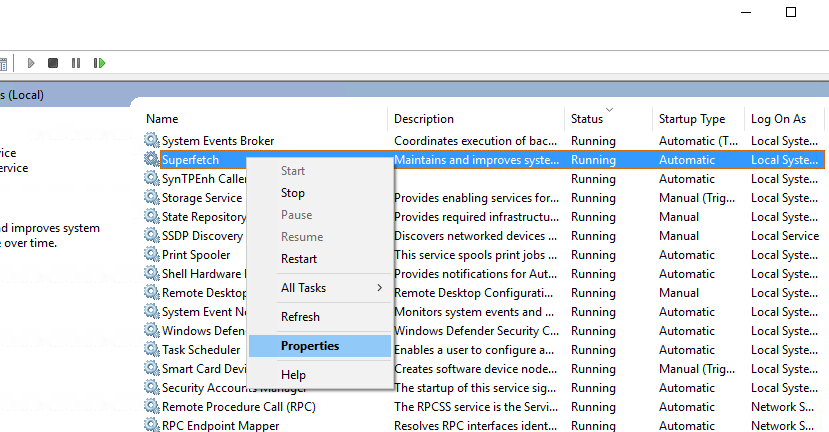The width and height of the screenshot is (829, 432).
Task: Click the greyed Resume menu entry
Action: [x=320, y=237]
